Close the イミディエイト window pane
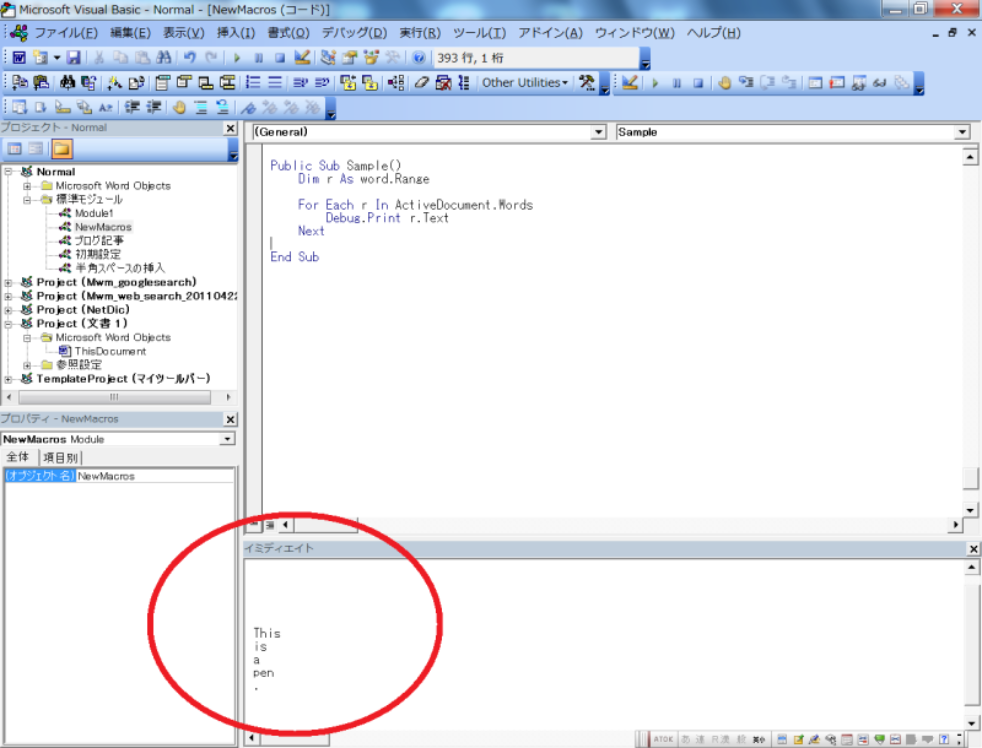 (973, 549)
